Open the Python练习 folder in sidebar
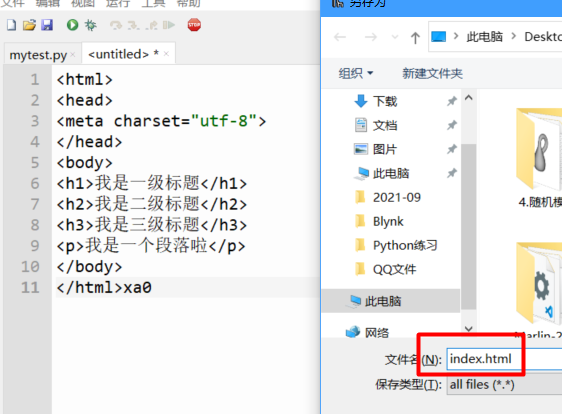 (x=405, y=246)
